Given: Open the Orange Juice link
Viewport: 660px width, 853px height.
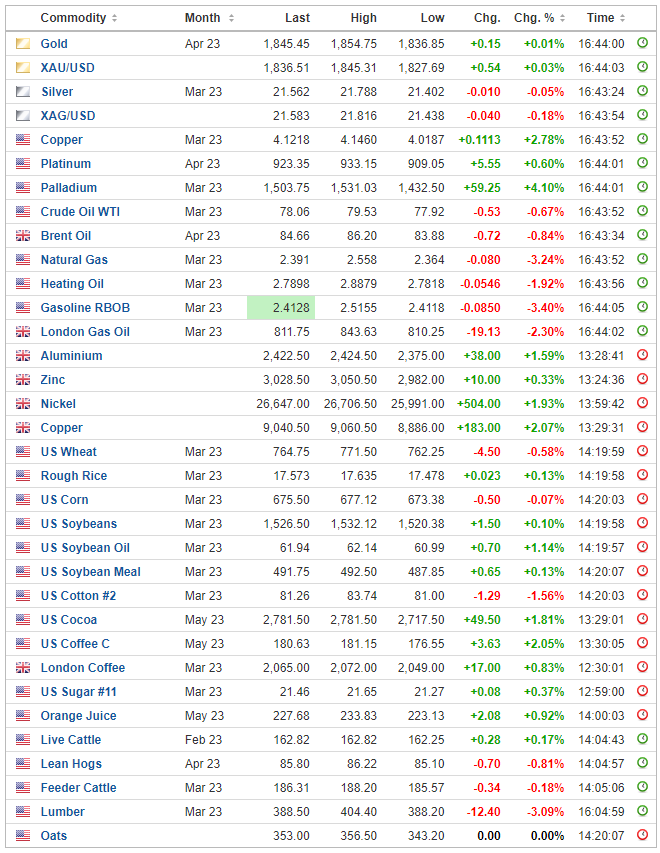Looking at the screenshot, I should 78,716.
